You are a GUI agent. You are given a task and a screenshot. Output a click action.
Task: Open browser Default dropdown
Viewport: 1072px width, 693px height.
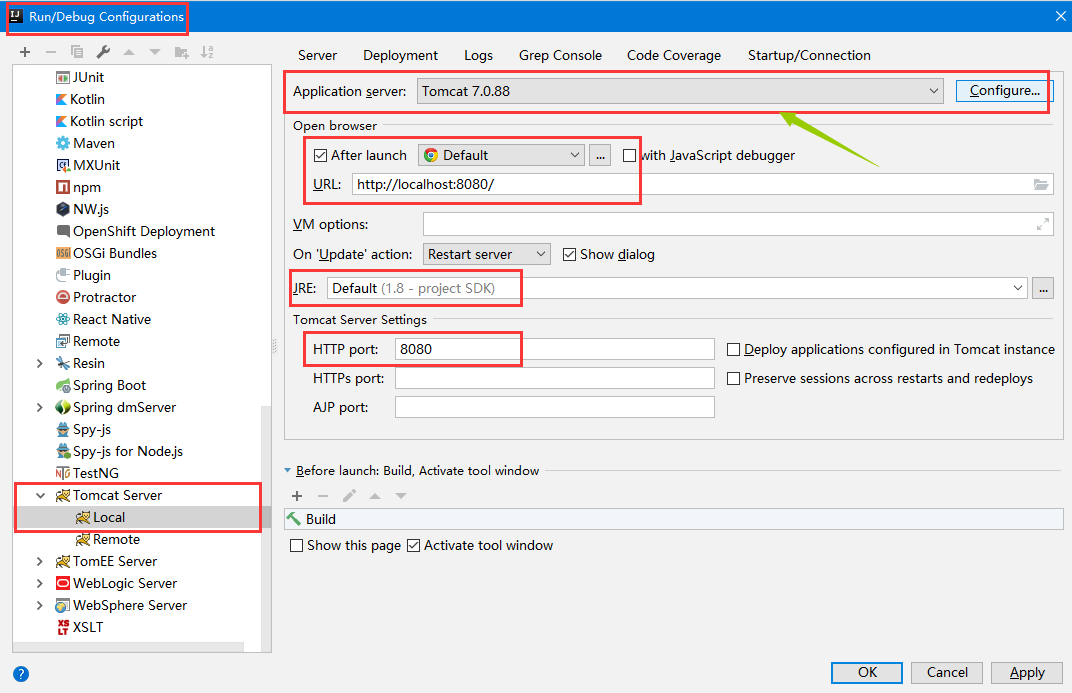(501, 155)
